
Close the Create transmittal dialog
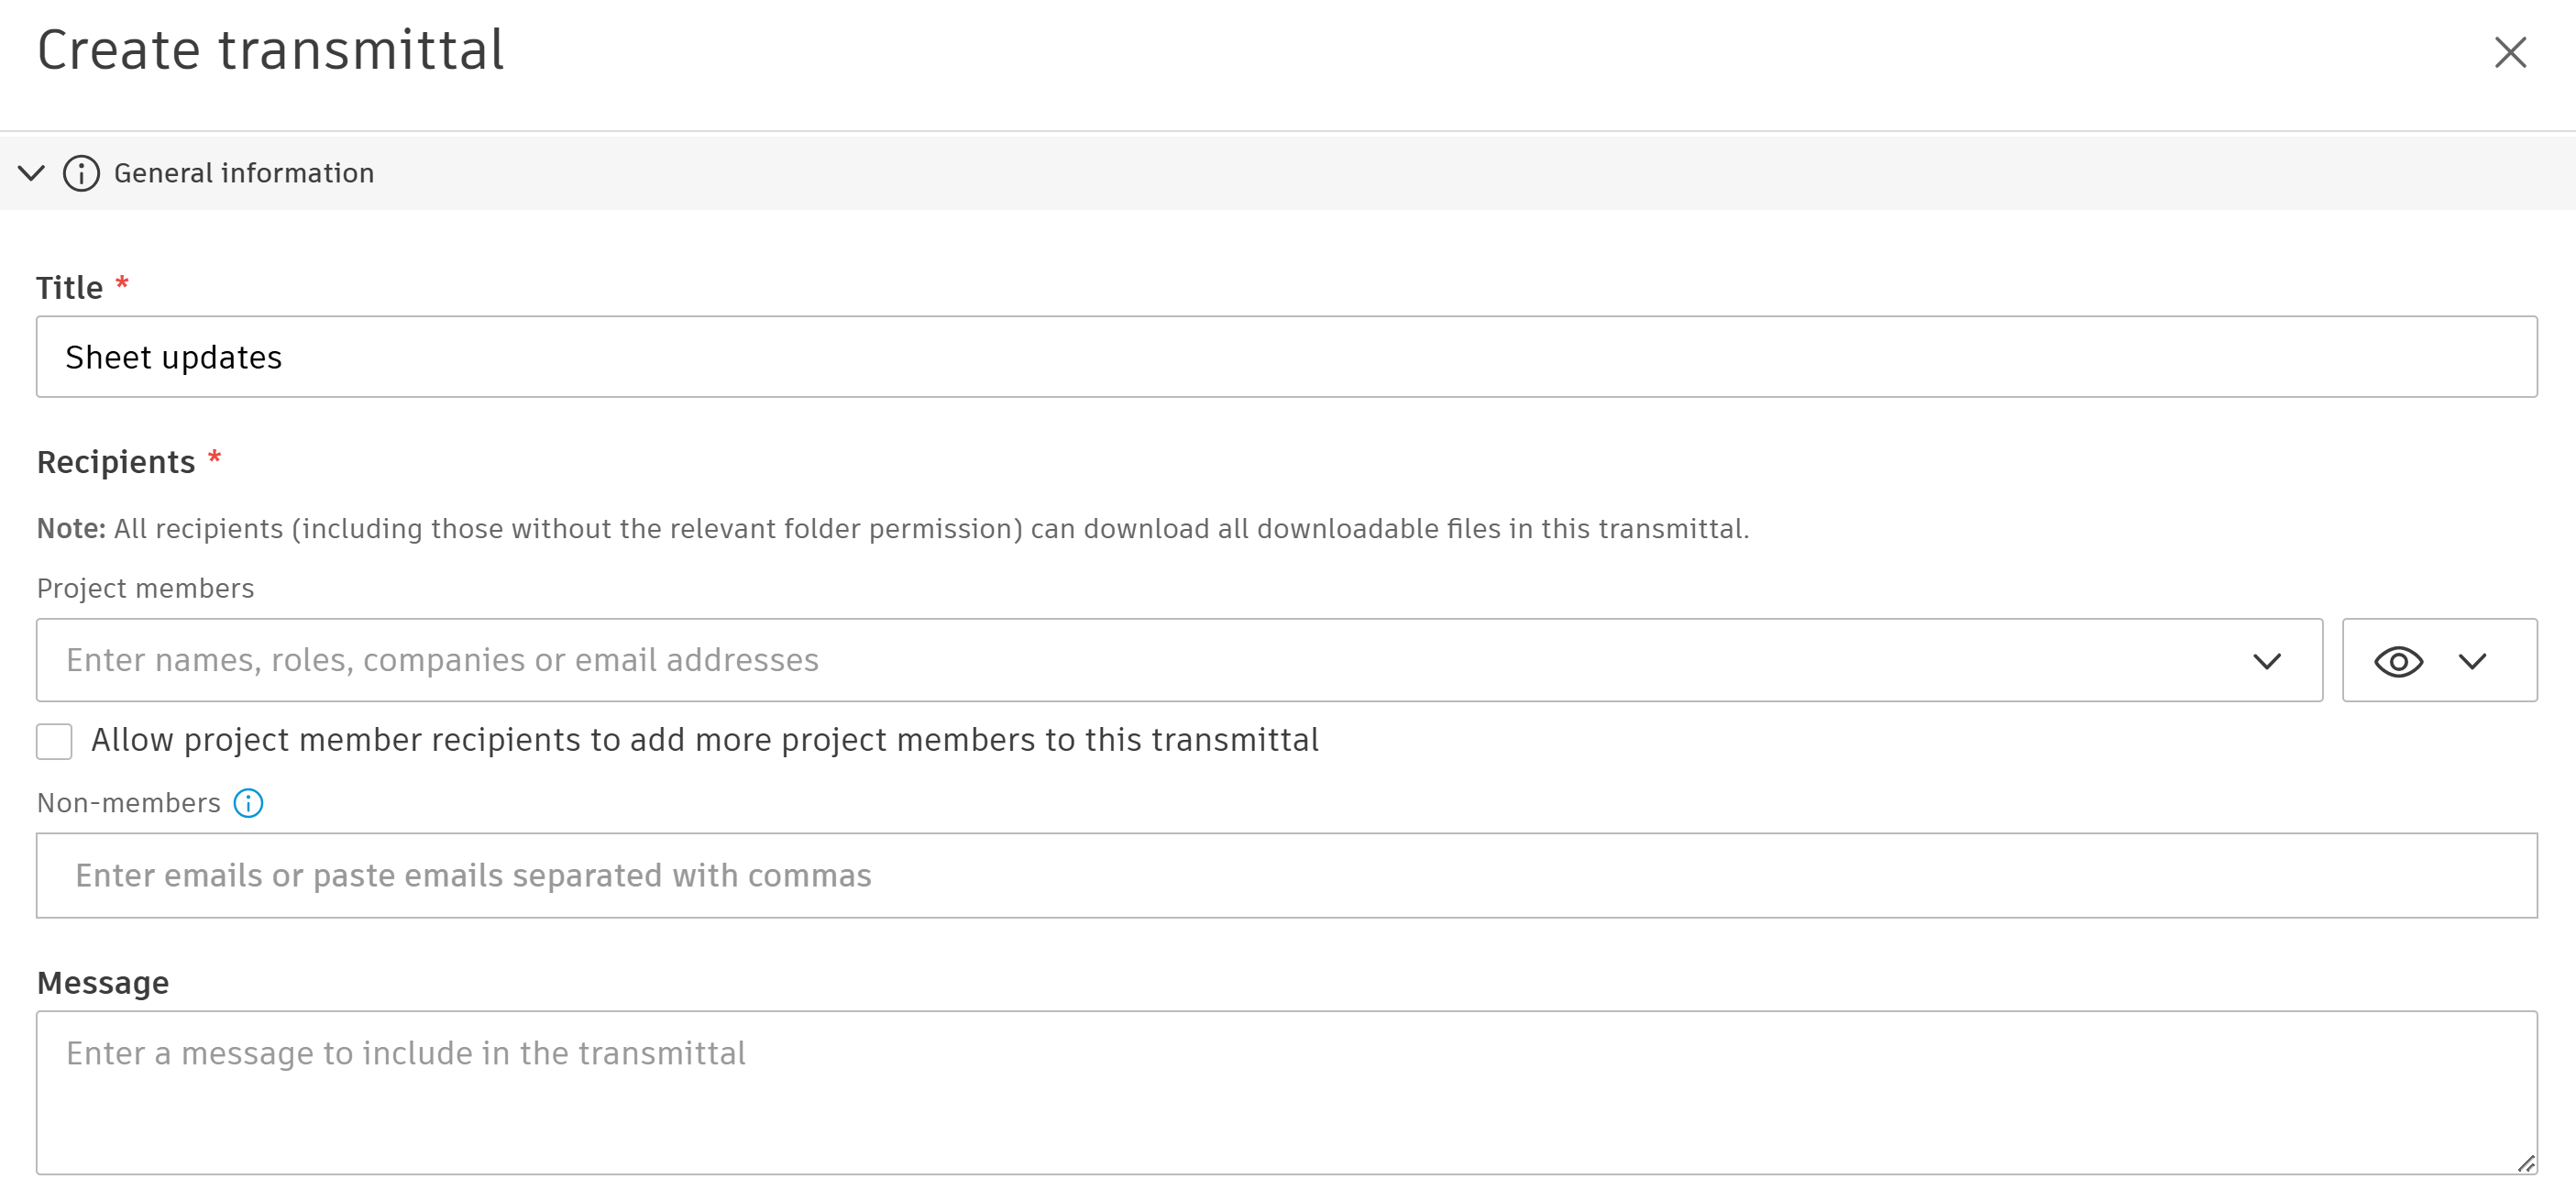pyautogui.click(x=2509, y=52)
